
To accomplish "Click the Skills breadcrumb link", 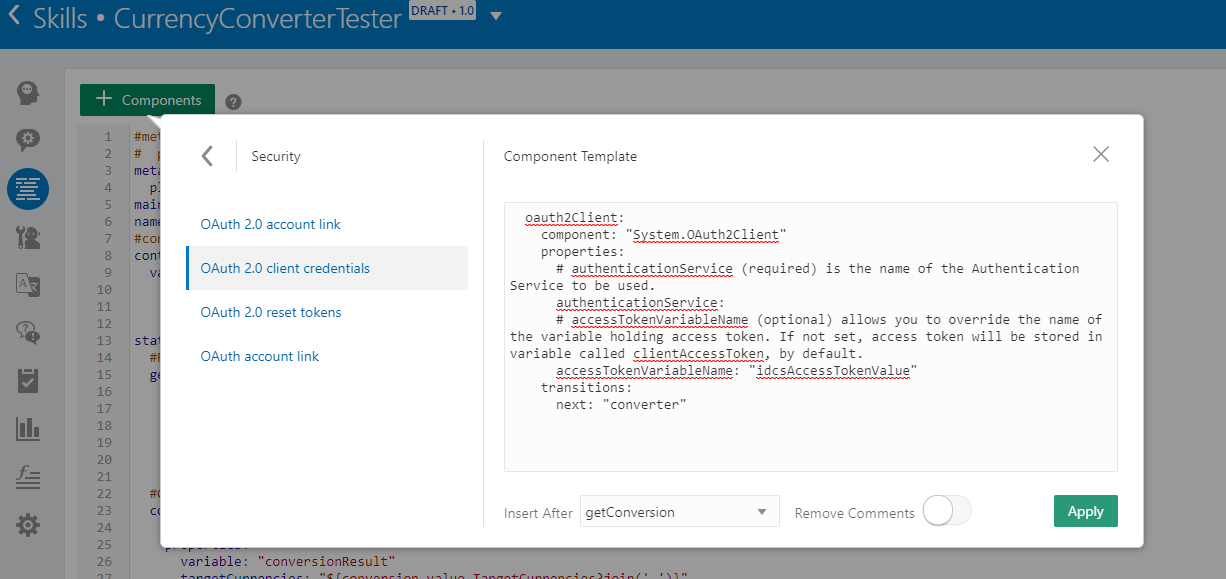I will coord(62,17).
